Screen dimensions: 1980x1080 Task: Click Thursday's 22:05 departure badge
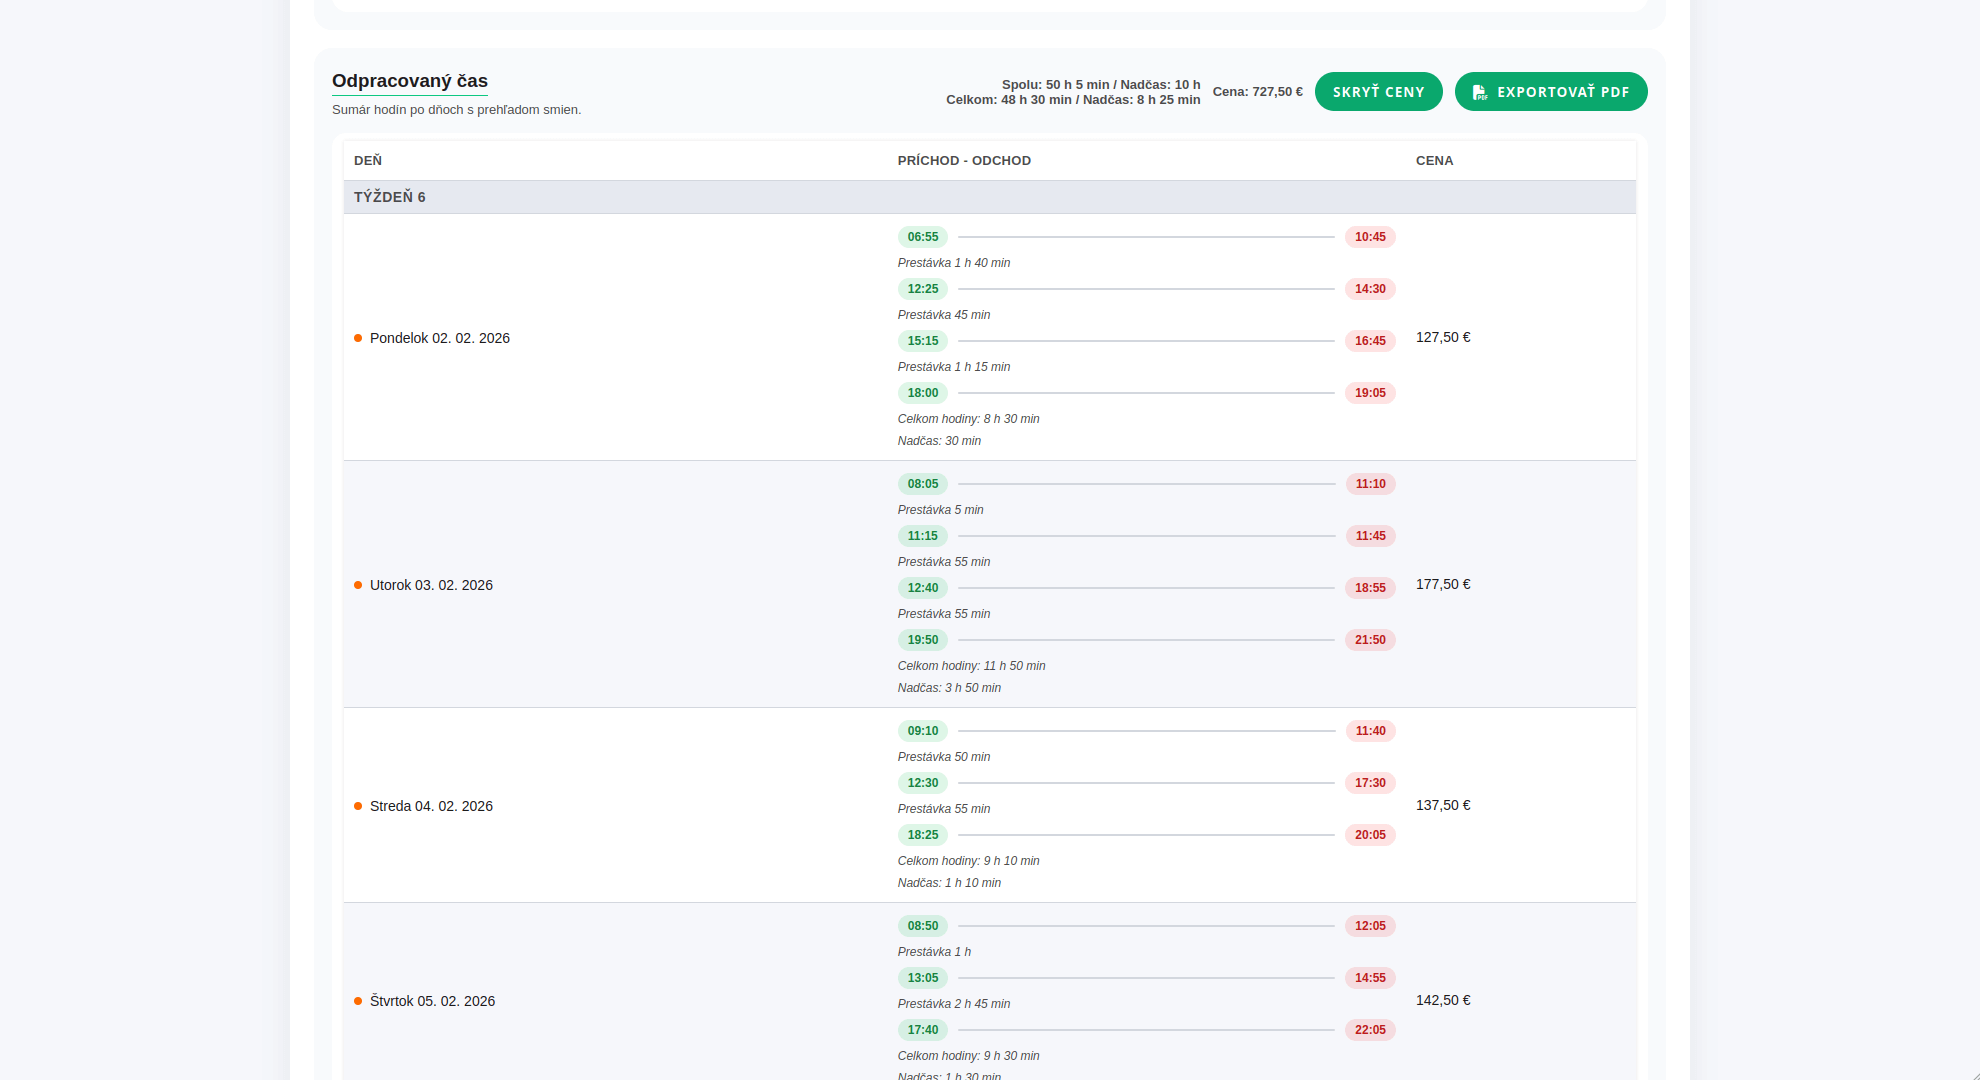[1370, 1030]
